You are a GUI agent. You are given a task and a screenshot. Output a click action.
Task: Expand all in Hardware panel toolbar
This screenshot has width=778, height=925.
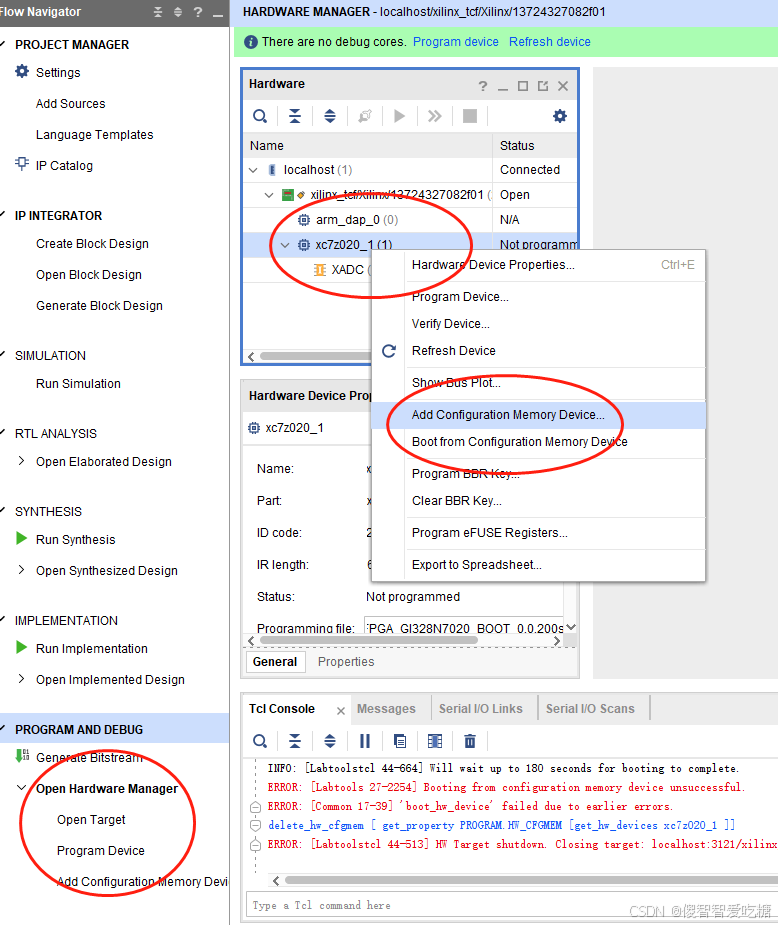[330, 116]
